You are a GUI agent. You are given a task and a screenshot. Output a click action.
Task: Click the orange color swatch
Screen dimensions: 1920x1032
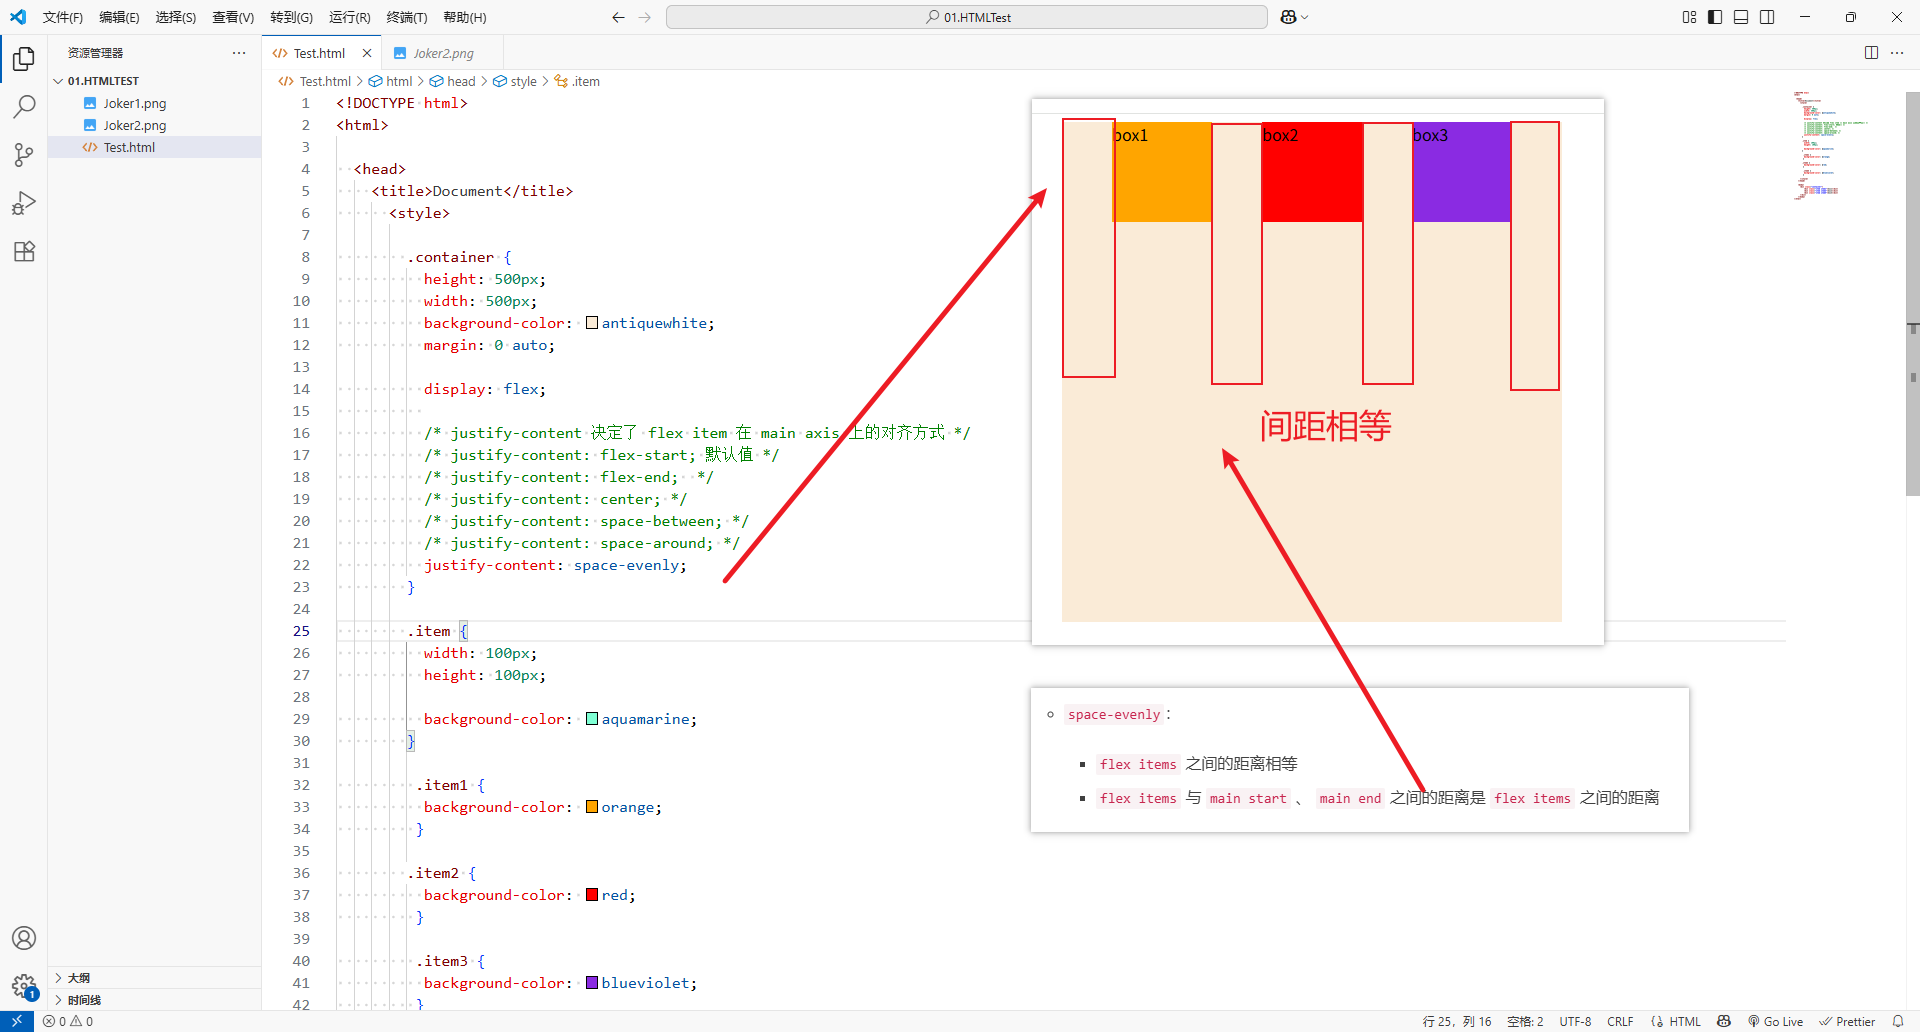tap(592, 807)
